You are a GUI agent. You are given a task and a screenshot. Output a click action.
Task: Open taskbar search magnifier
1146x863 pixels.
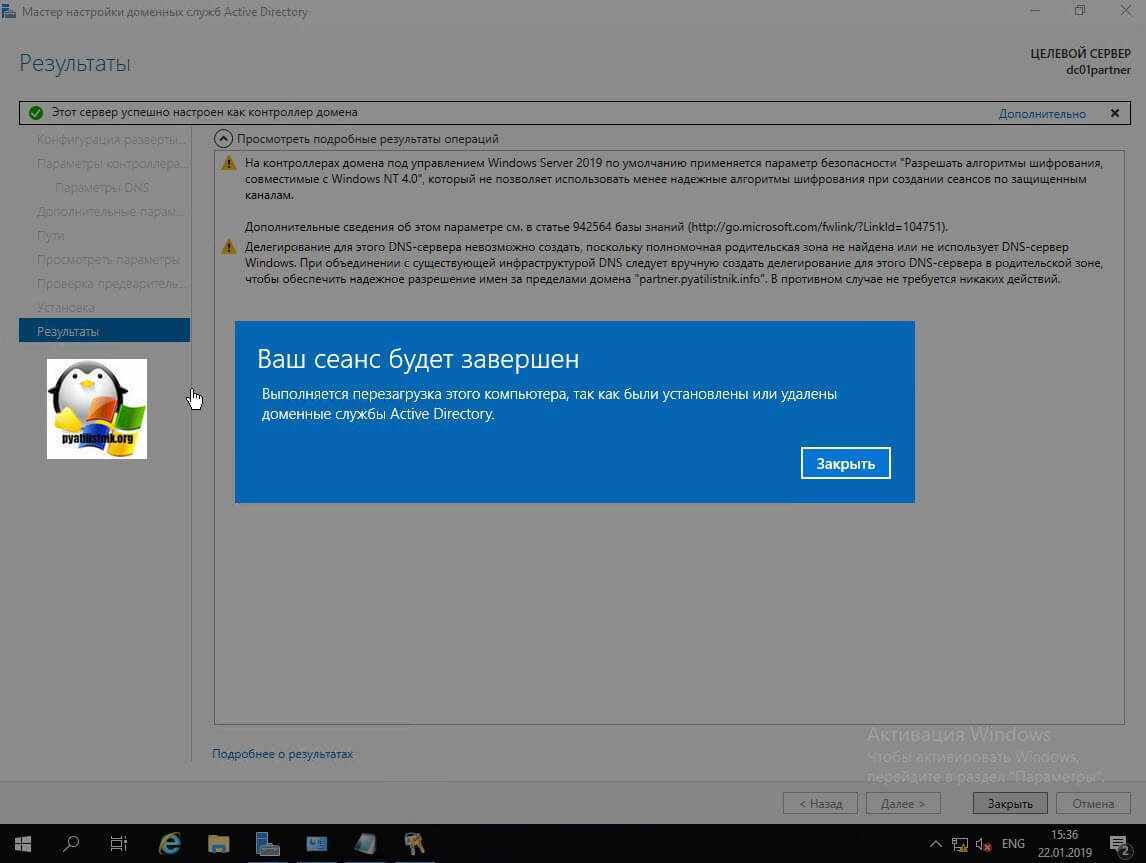[71, 844]
